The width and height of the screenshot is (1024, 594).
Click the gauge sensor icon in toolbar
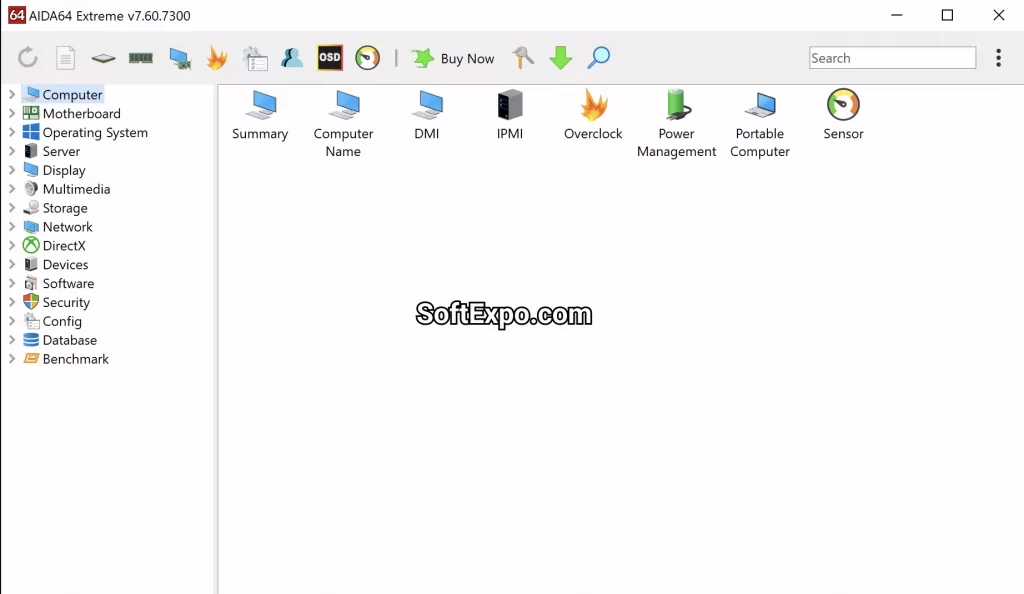pos(368,58)
